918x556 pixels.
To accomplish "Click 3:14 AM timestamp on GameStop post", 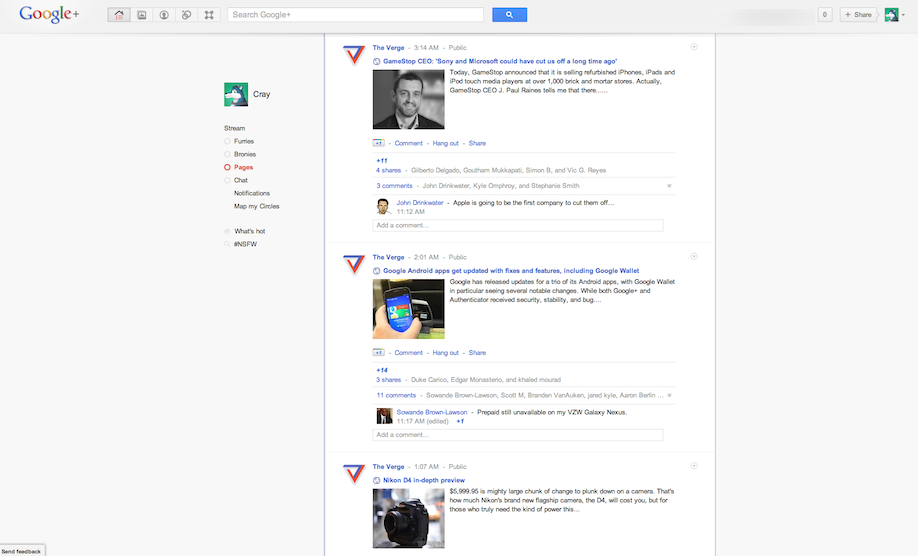I will 426,48.
